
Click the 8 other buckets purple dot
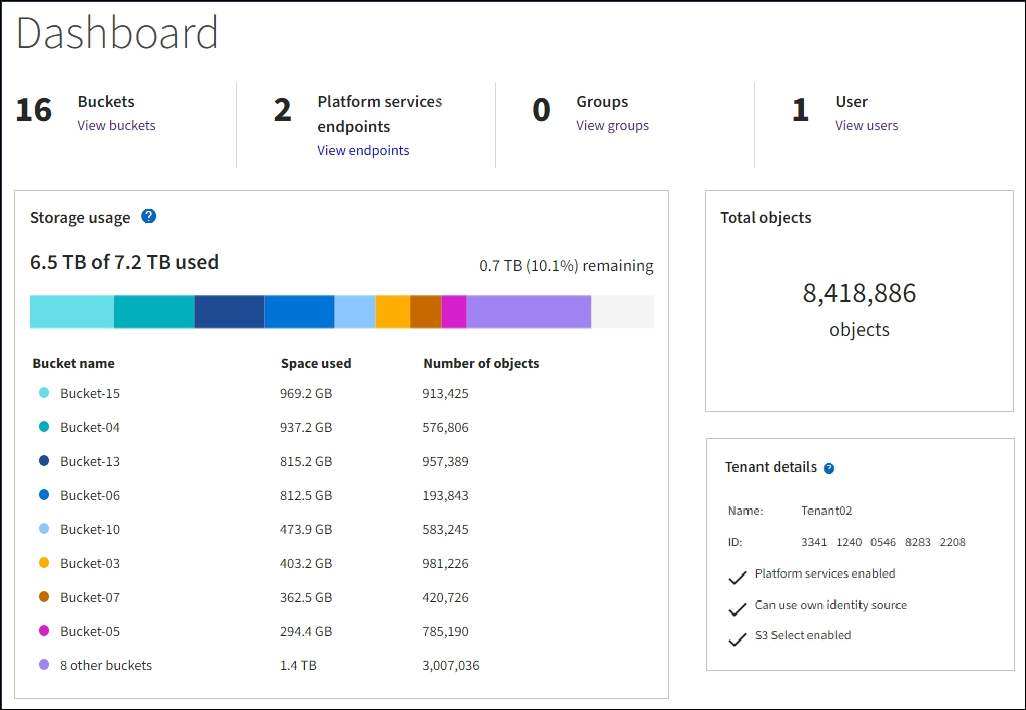[44, 666]
